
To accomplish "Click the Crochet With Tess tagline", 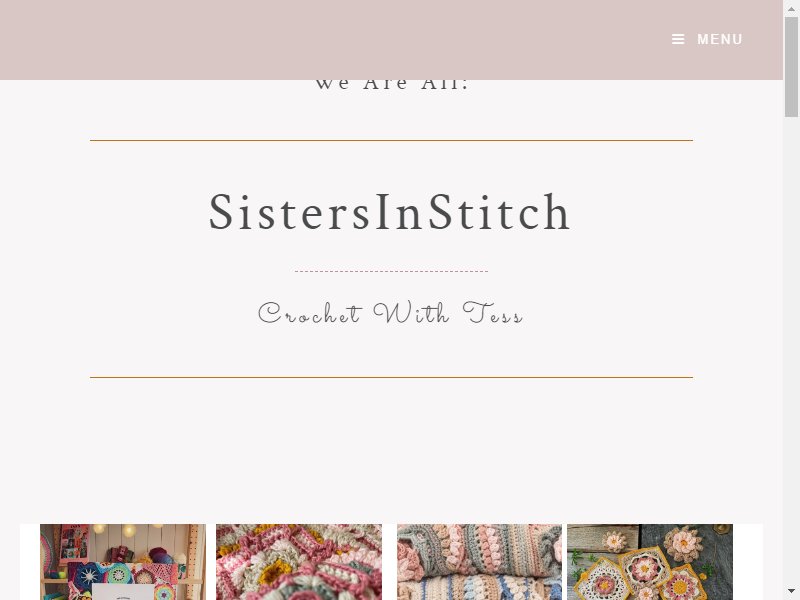I will coord(391,313).
